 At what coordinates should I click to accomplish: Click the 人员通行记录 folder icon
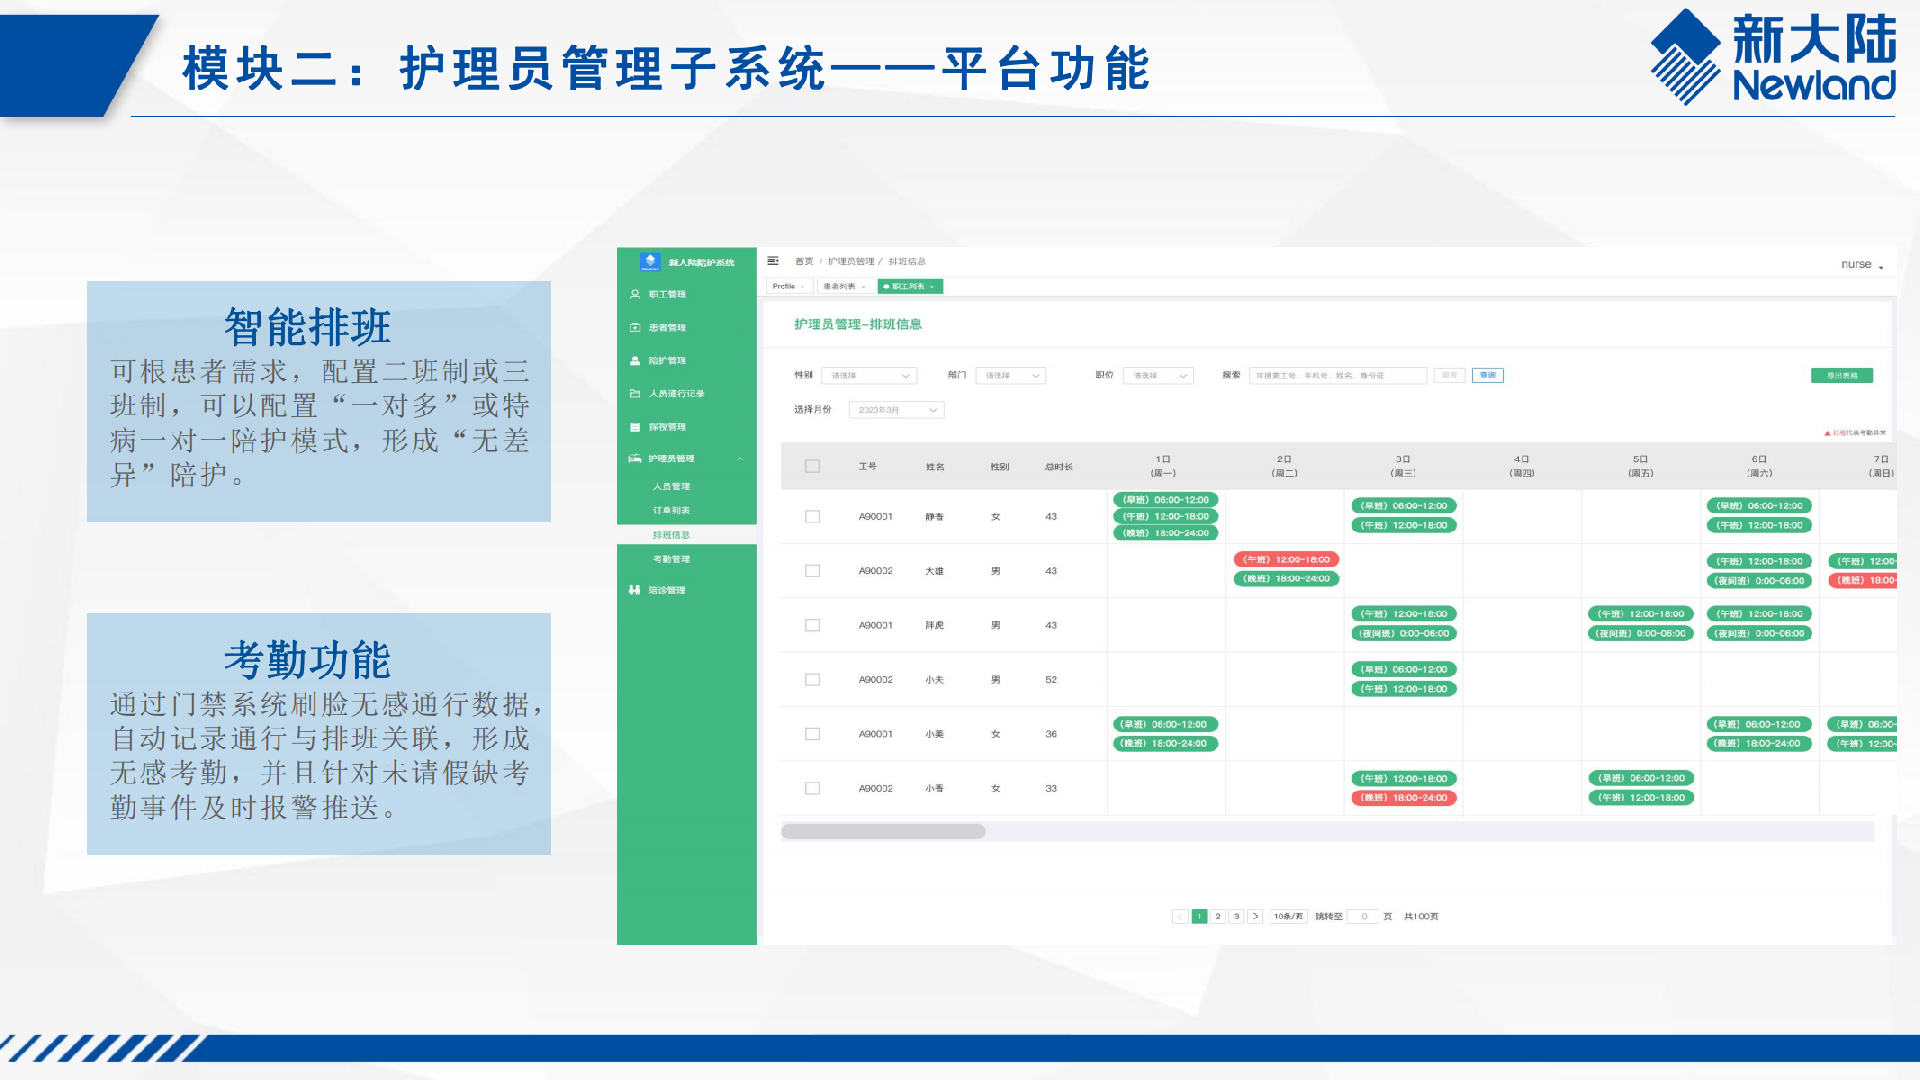pos(635,394)
